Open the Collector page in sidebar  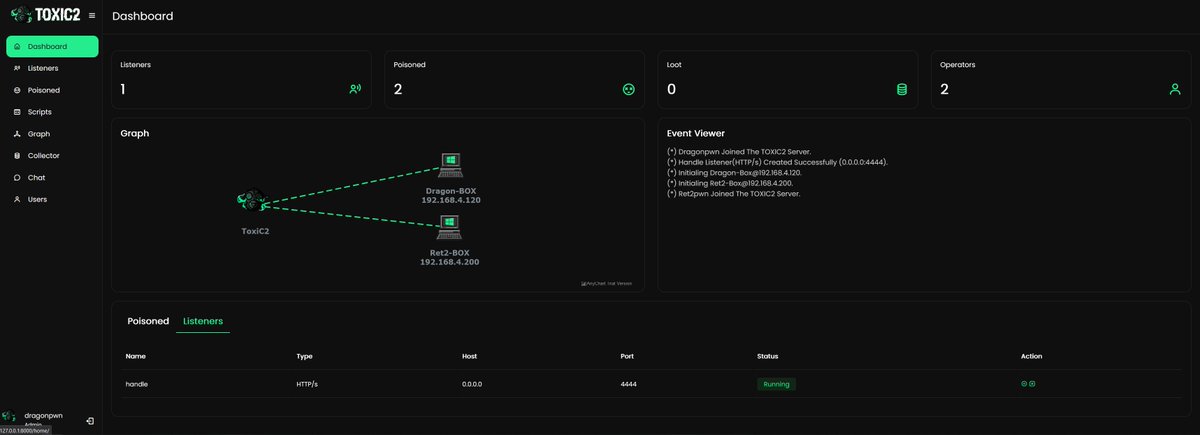(52, 156)
